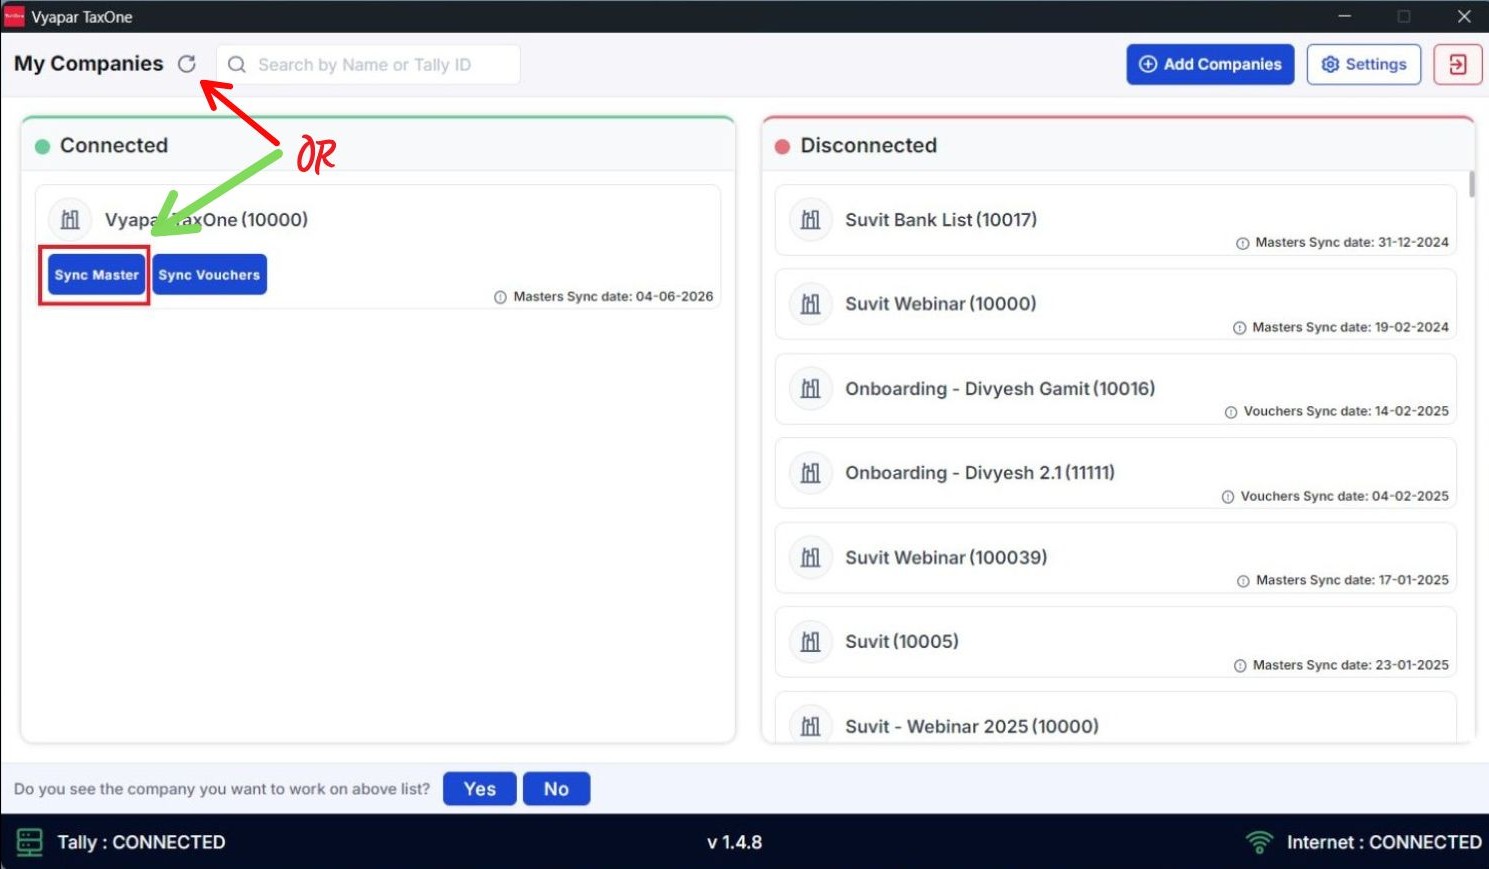The height and width of the screenshot is (869, 1489).
Task: Click the info icon beside sync date 31-12-2024
Action: coord(1242,243)
